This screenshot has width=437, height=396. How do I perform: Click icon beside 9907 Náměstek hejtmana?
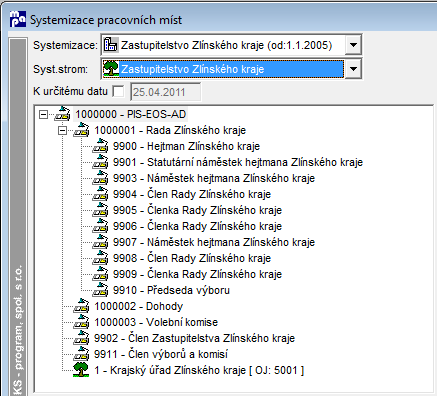click(x=100, y=242)
